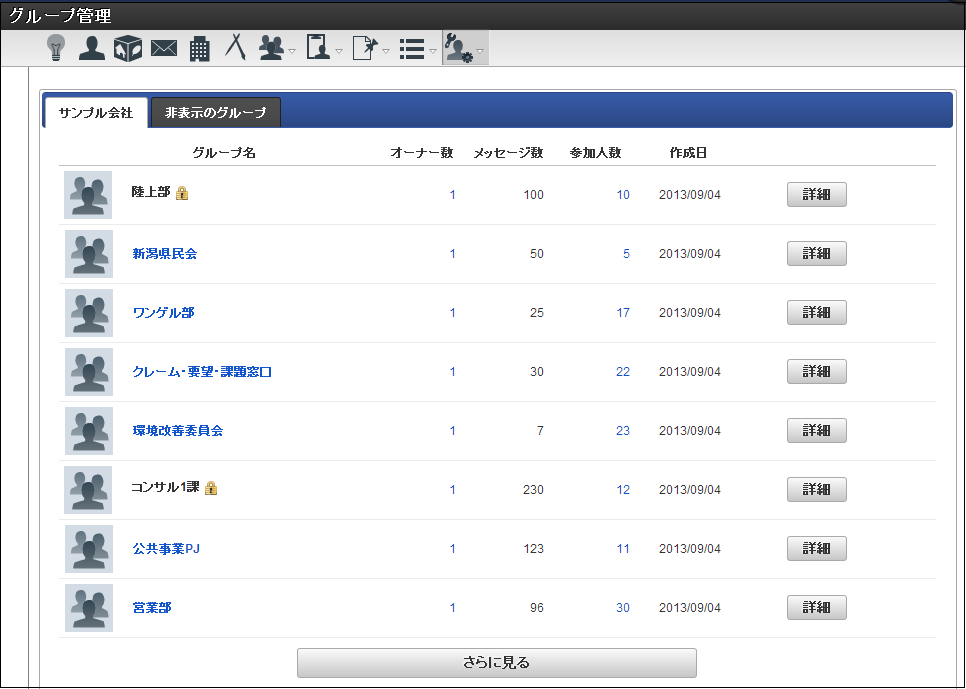This screenshot has height=689, width=966.
Task: Click the group people toolbar icon
Action: click(270, 47)
